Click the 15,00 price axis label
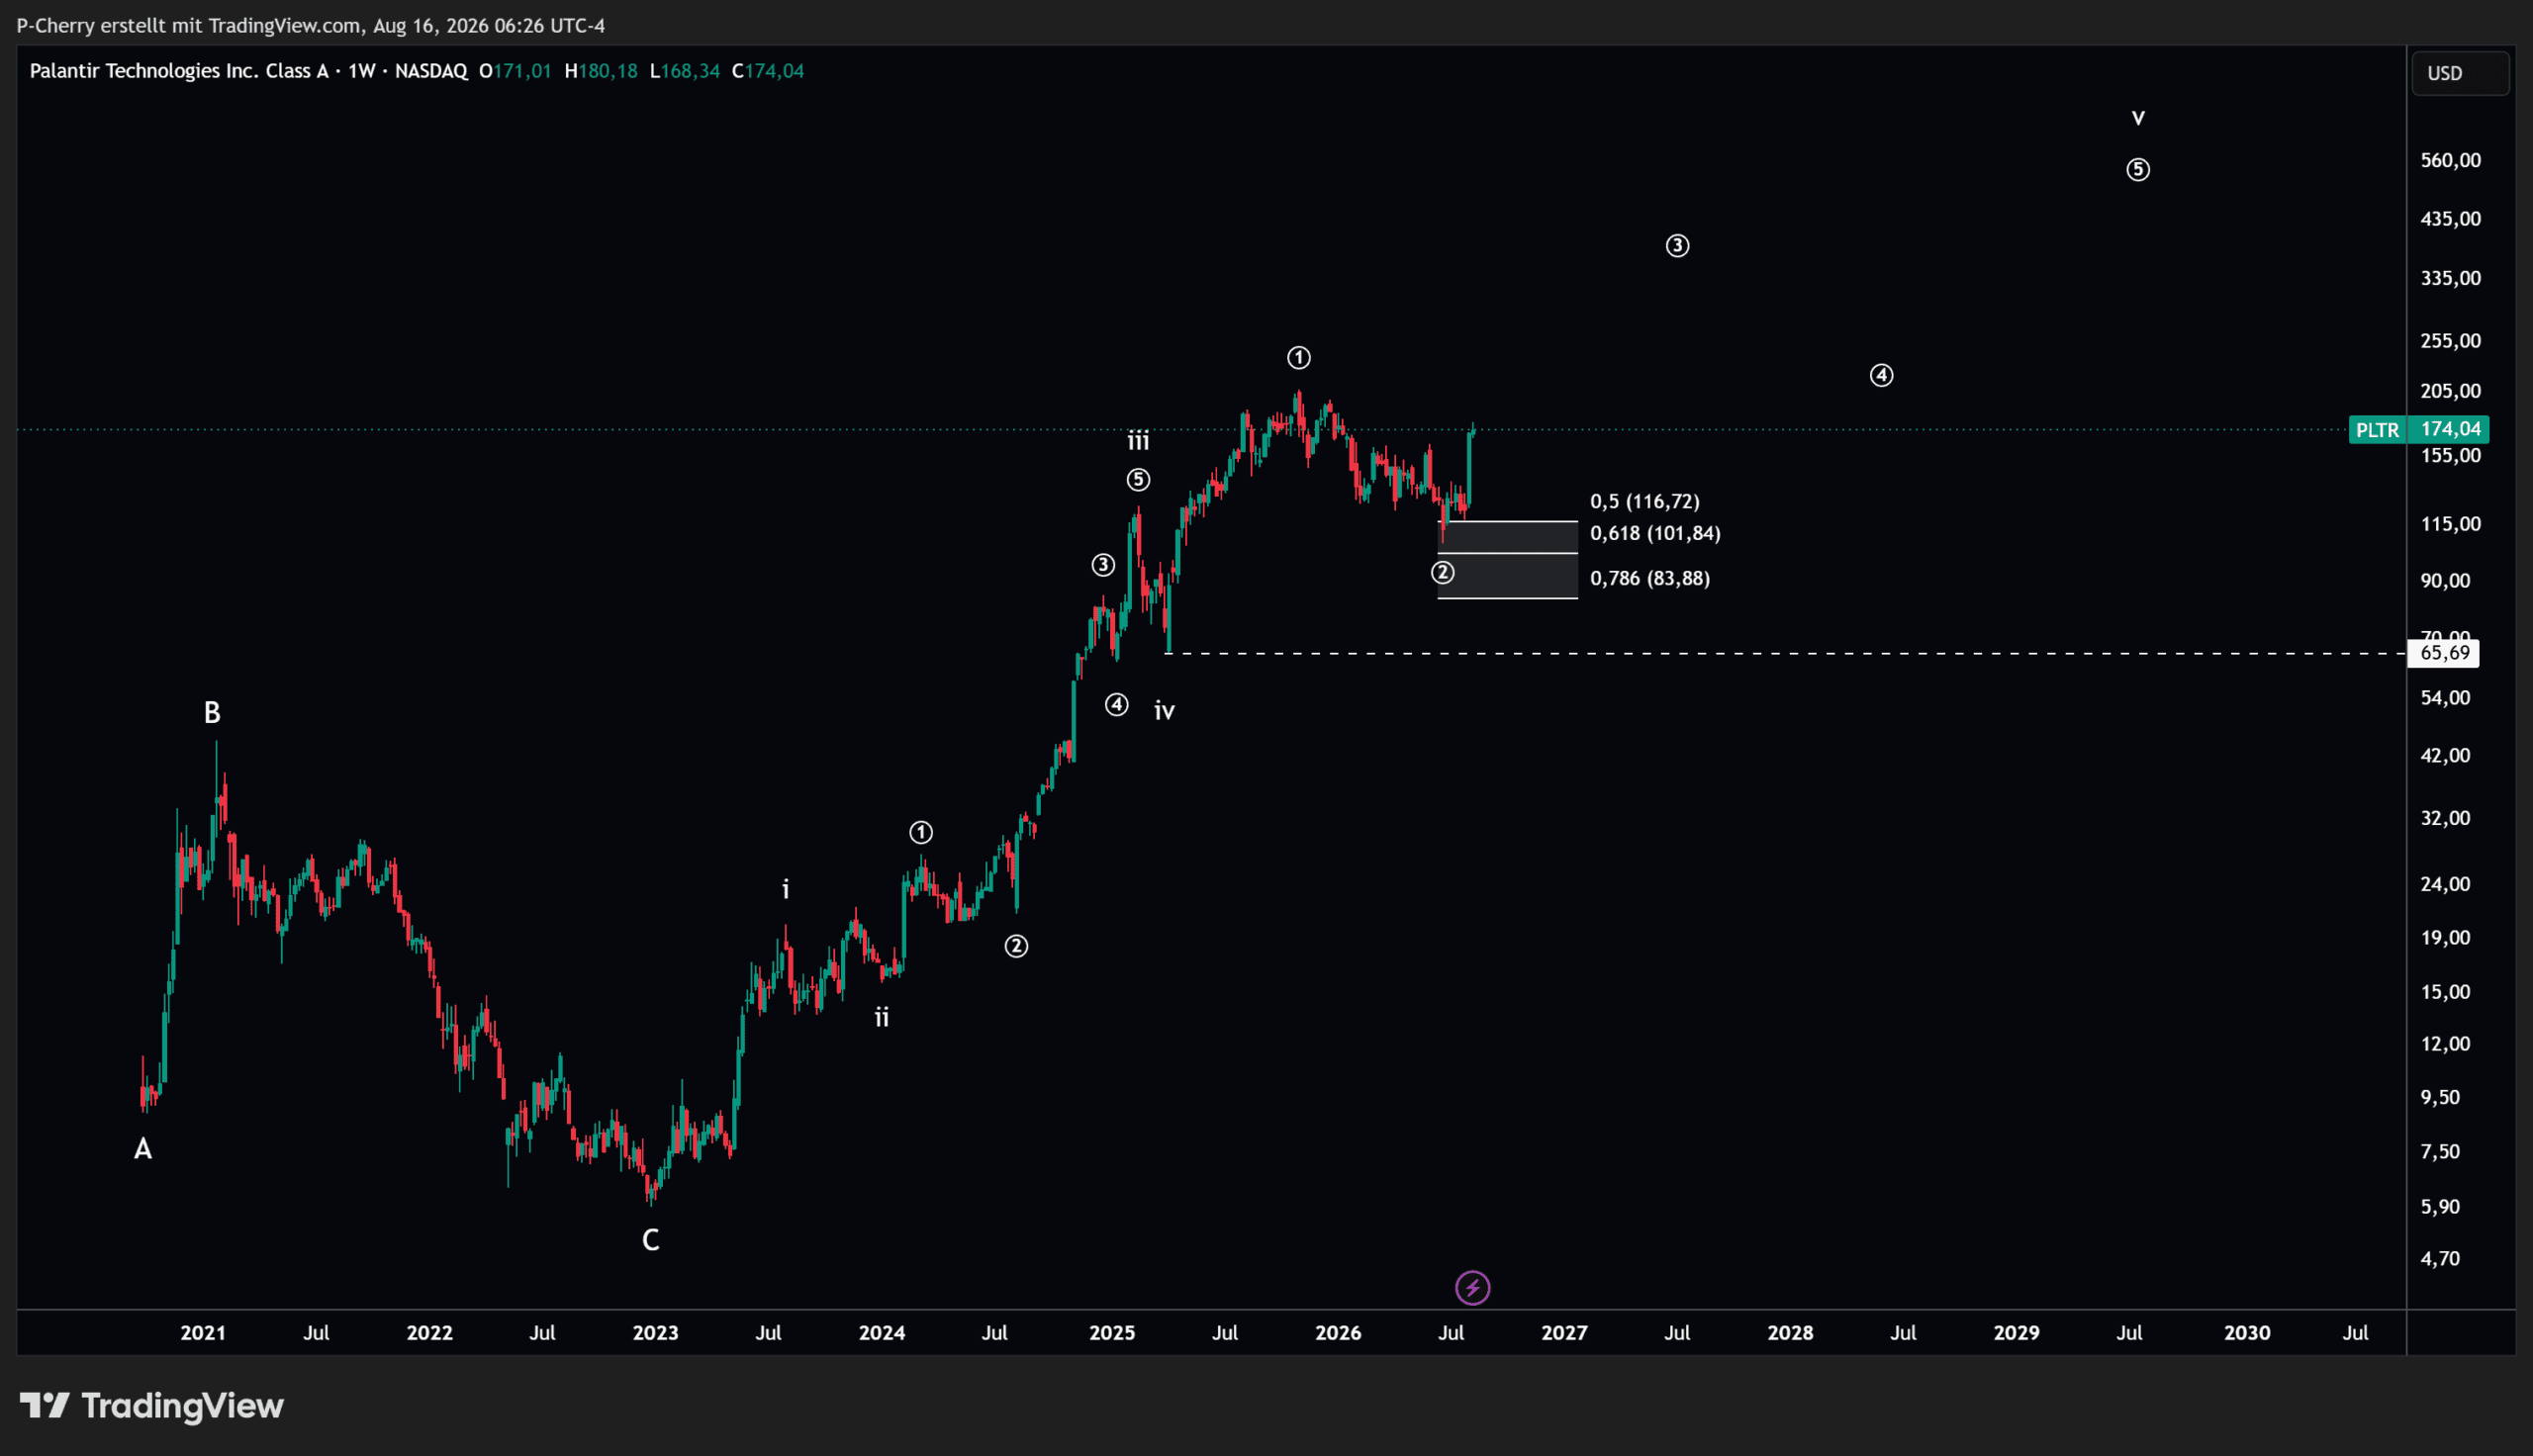This screenshot has width=2533, height=1456. (x=2445, y=992)
